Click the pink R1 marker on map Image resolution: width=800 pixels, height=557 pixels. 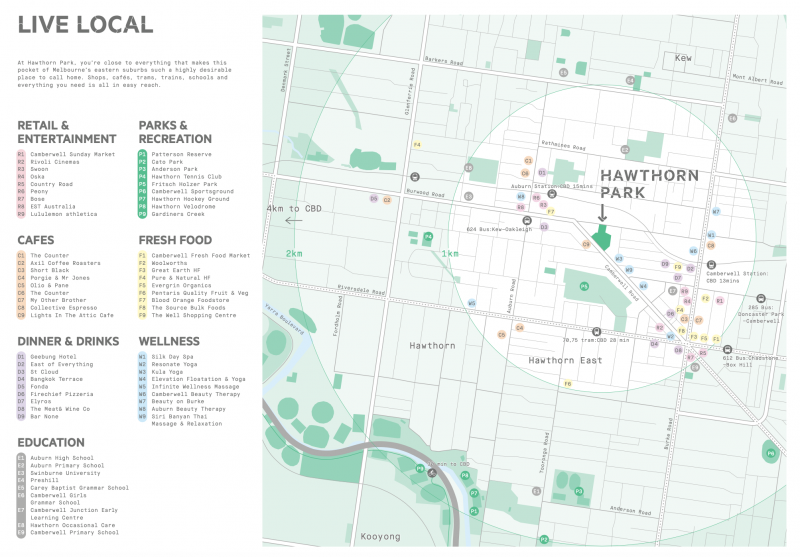pos(719,301)
